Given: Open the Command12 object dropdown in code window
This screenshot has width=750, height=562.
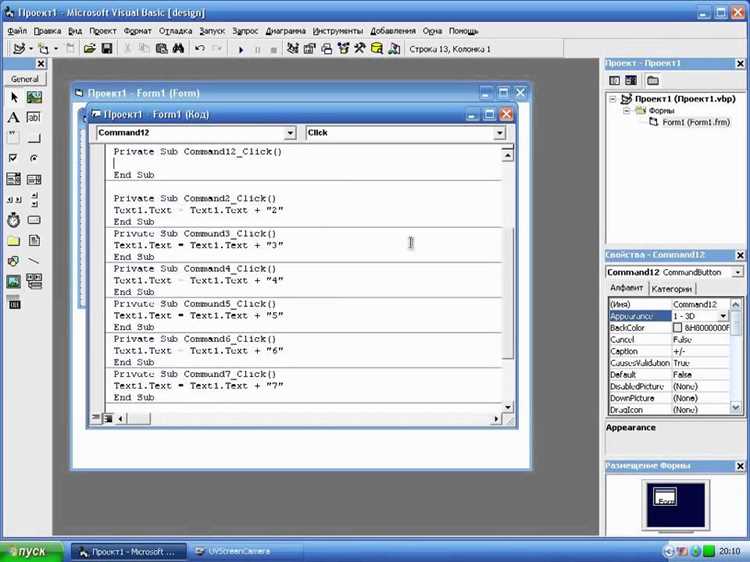Looking at the screenshot, I should (x=290, y=133).
